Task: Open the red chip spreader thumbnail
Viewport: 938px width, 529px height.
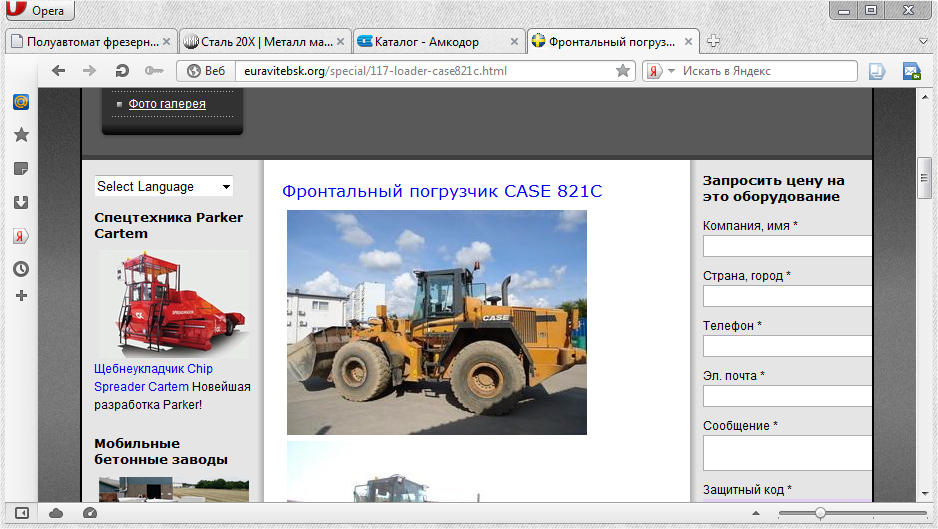Action: [173, 304]
